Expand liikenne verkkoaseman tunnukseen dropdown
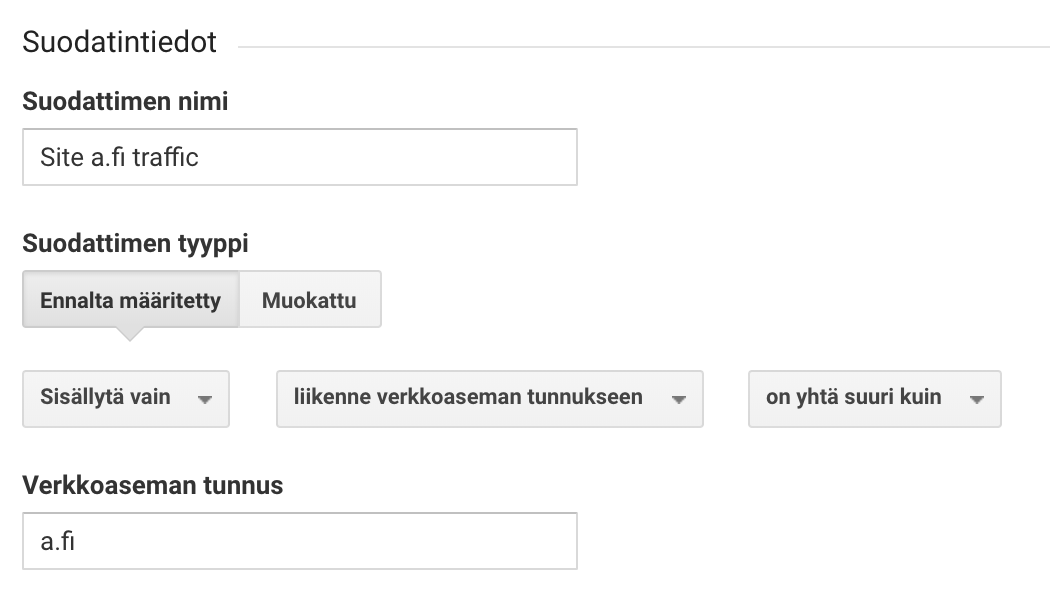1050x606 pixels. [490, 398]
